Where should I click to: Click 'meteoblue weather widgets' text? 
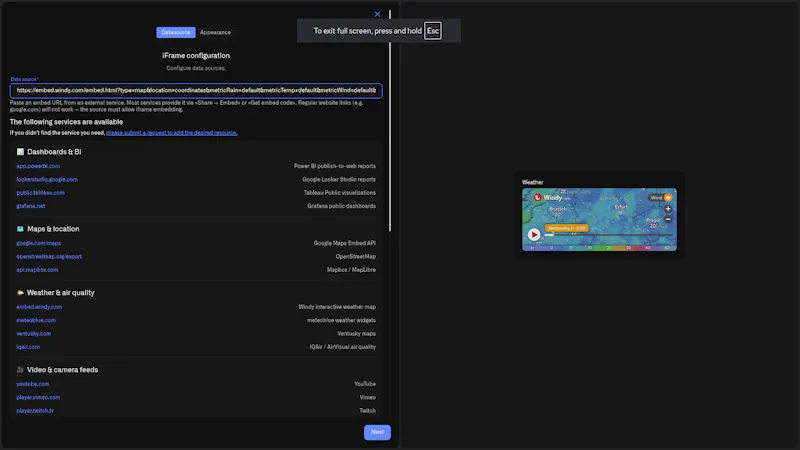341,320
